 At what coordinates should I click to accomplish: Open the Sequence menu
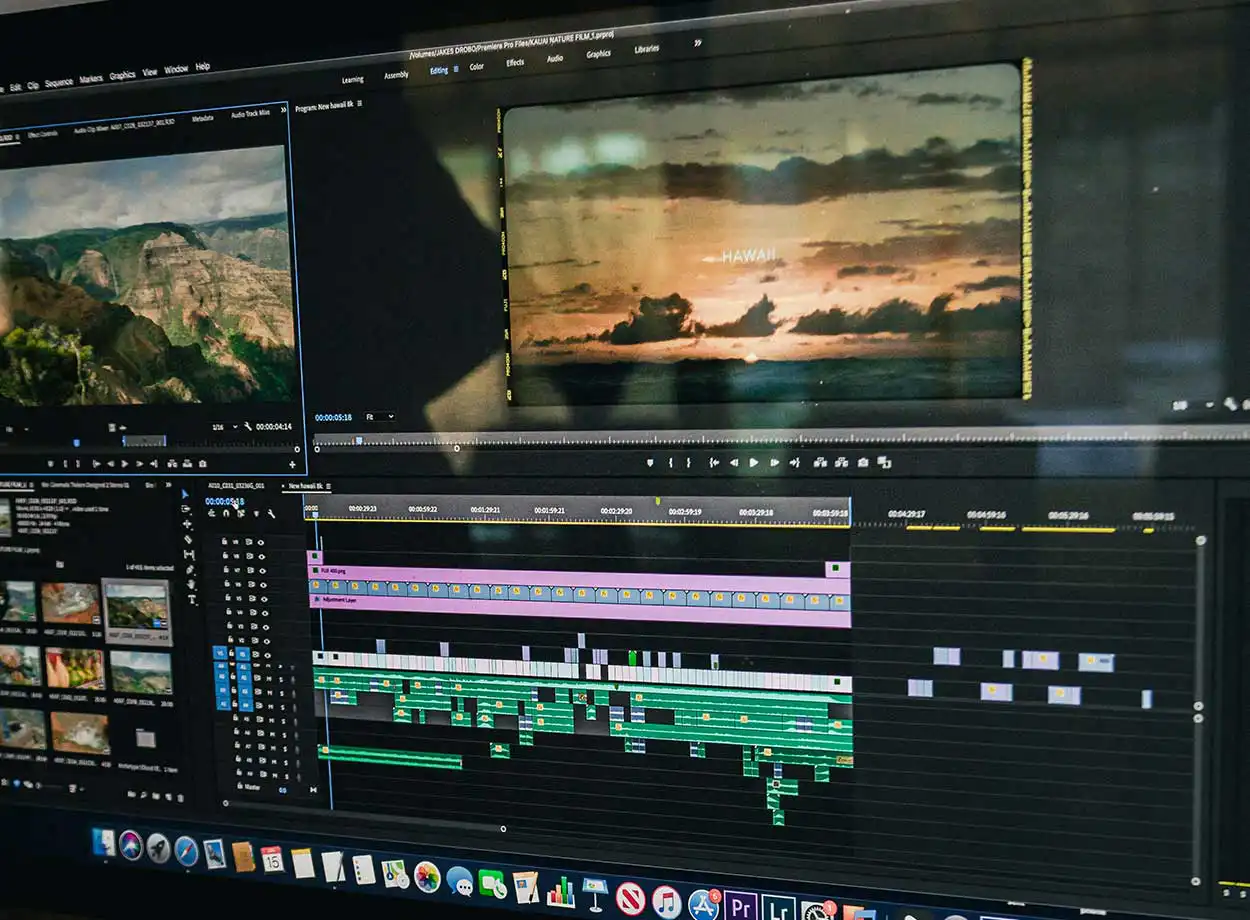(x=59, y=83)
